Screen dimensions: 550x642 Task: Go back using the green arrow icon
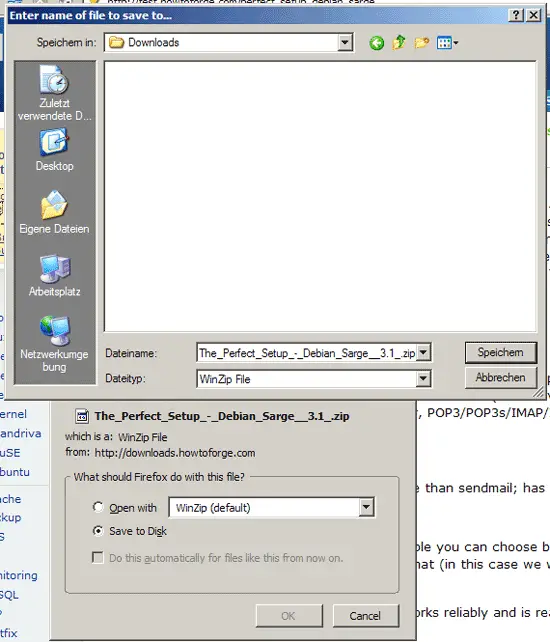point(376,43)
